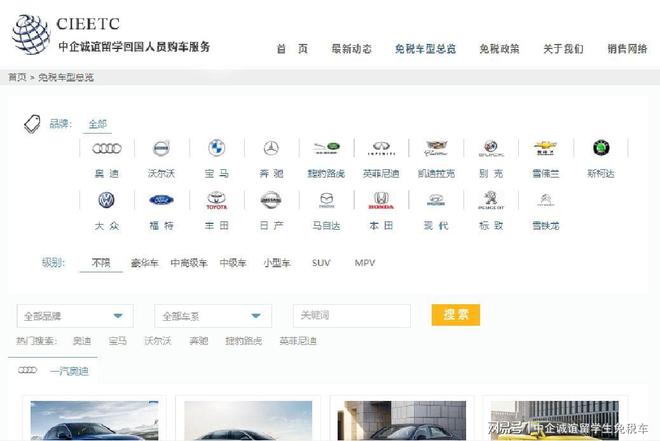This screenshot has width=660, height=441.
Task: Open 销售网络 in the navigation bar
Action: point(627,49)
